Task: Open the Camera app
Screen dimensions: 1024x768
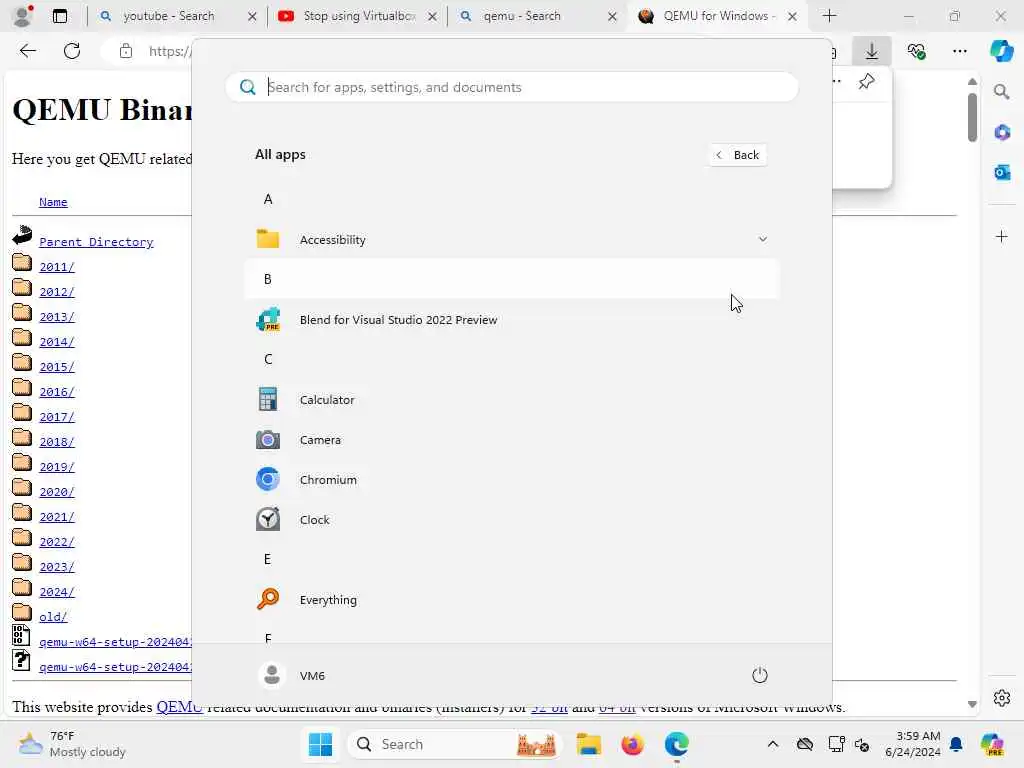Action: pyautogui.click(x=511, y=440)
